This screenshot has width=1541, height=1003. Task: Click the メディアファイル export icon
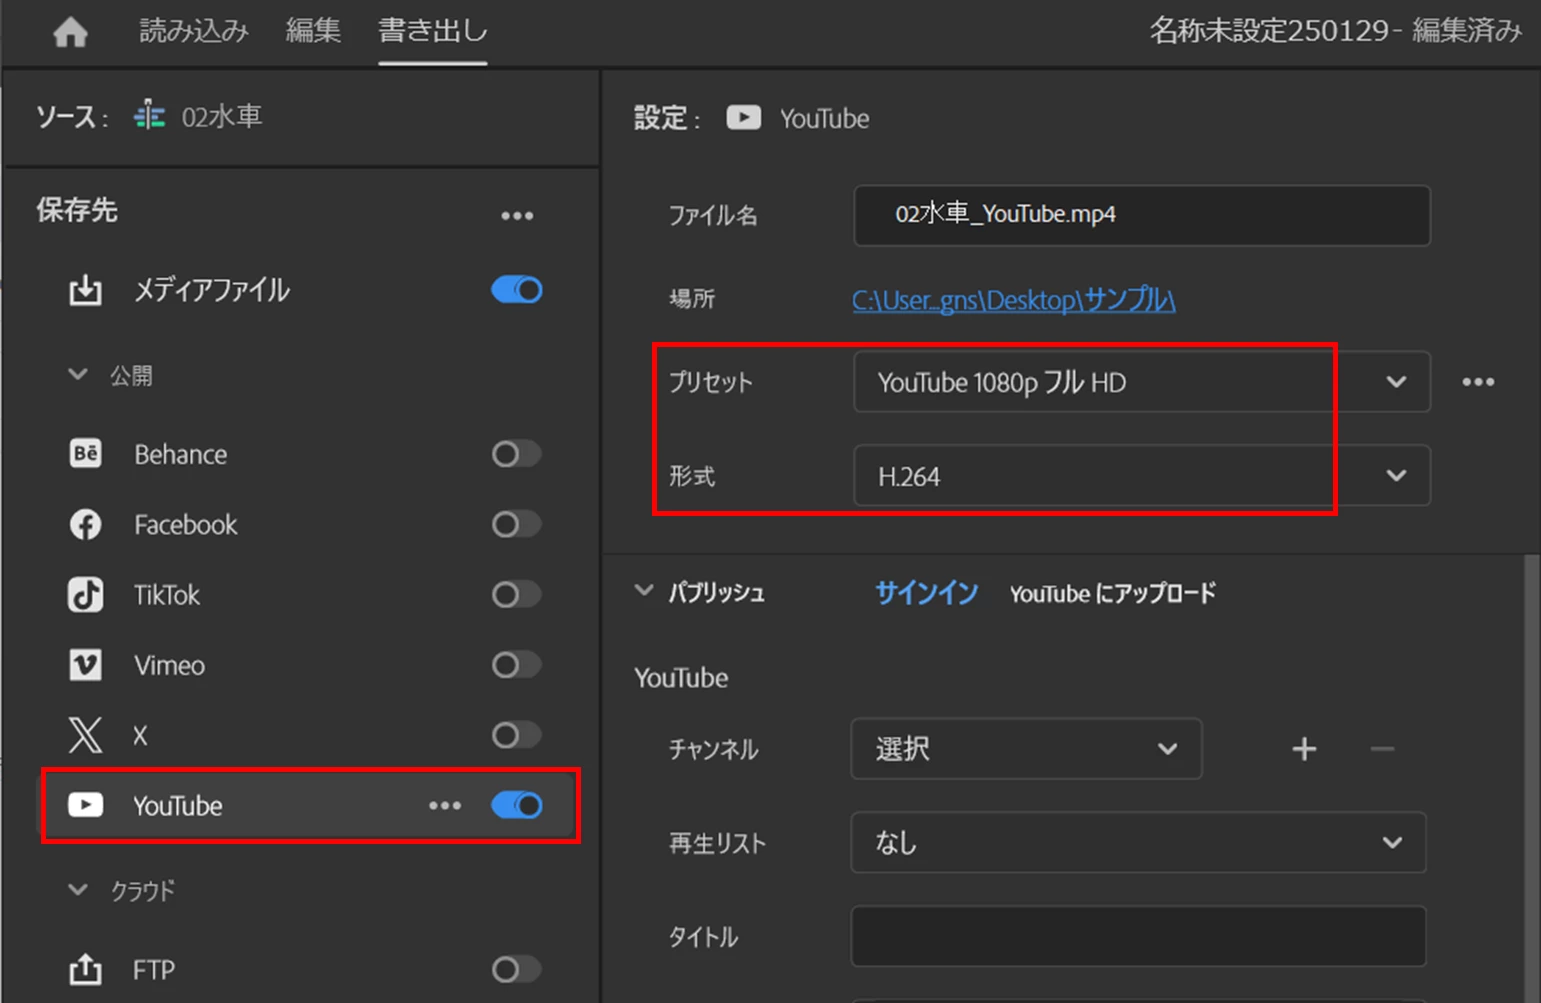click(85, 290)
